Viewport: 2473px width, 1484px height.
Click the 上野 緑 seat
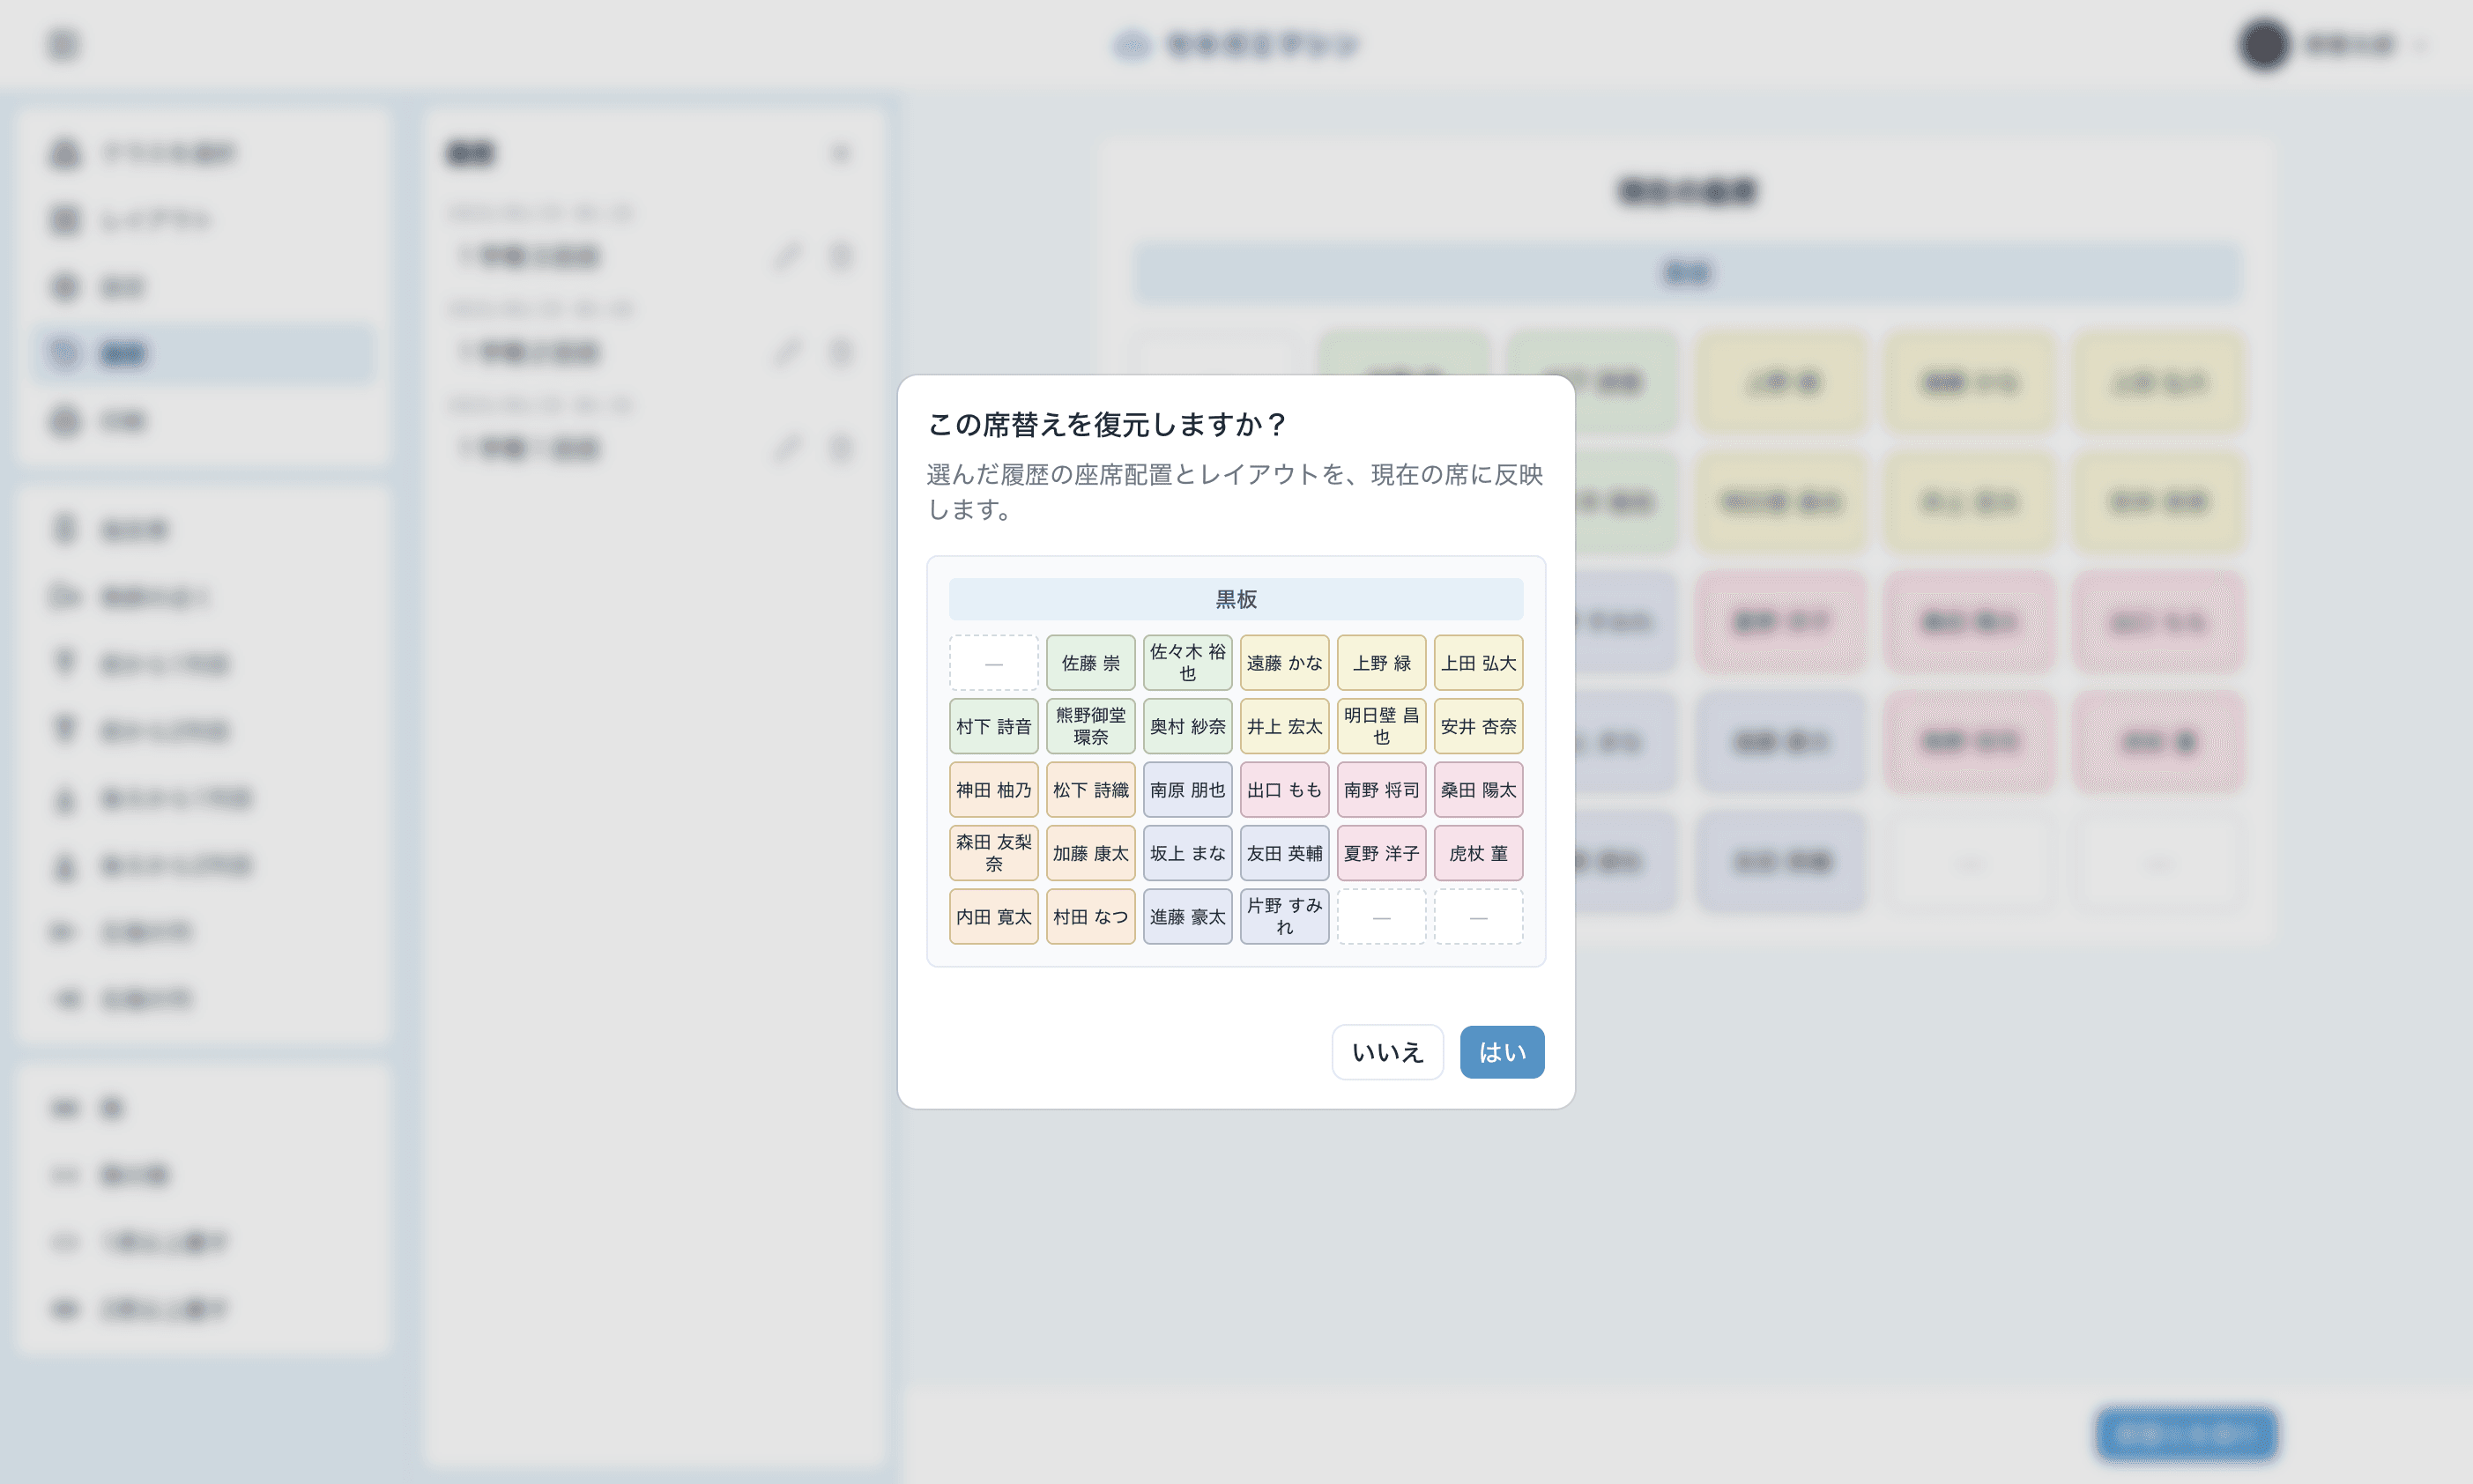1381,662
